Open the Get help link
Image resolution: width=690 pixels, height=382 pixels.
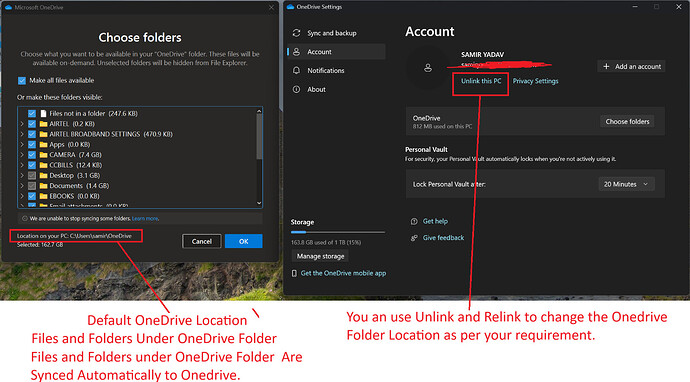click(435, 221)
